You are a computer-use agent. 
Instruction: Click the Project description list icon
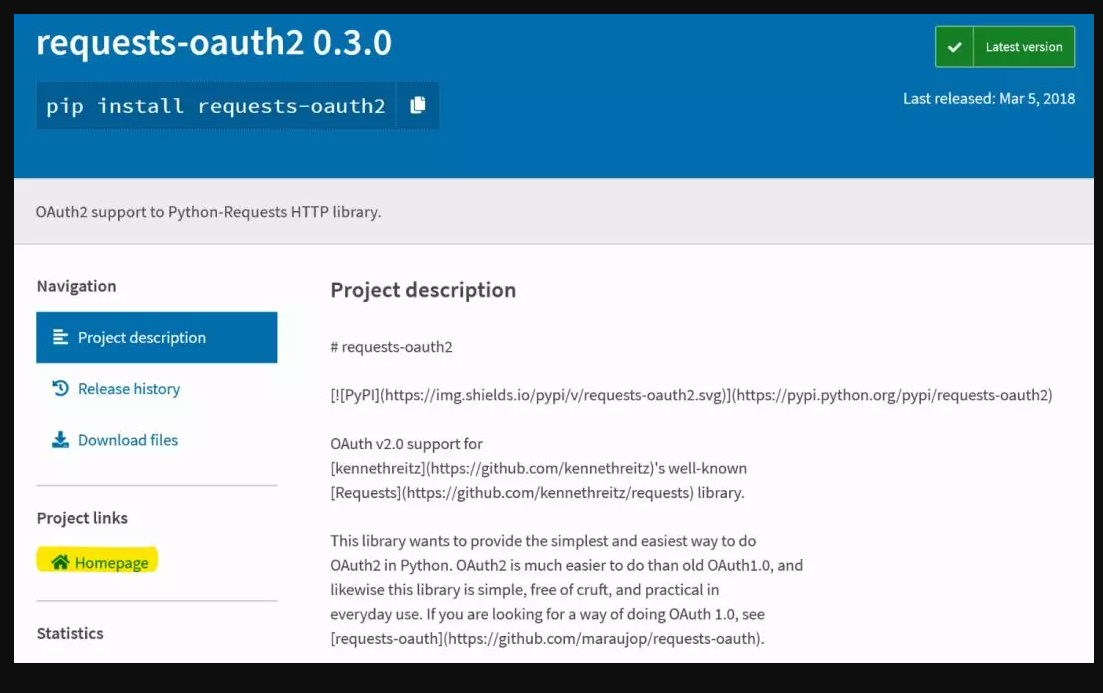(60, 338)
